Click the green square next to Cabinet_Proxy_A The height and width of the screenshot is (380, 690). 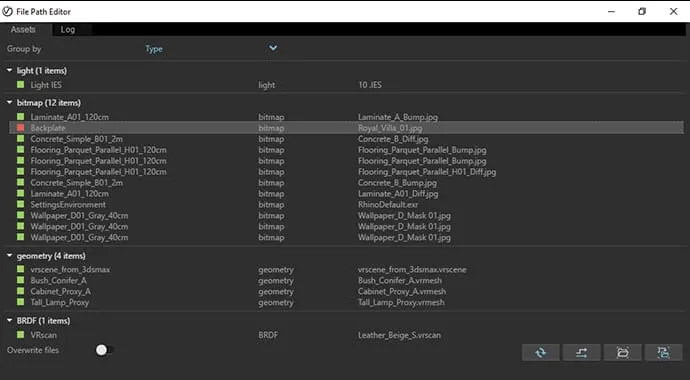tap(20, 291)
